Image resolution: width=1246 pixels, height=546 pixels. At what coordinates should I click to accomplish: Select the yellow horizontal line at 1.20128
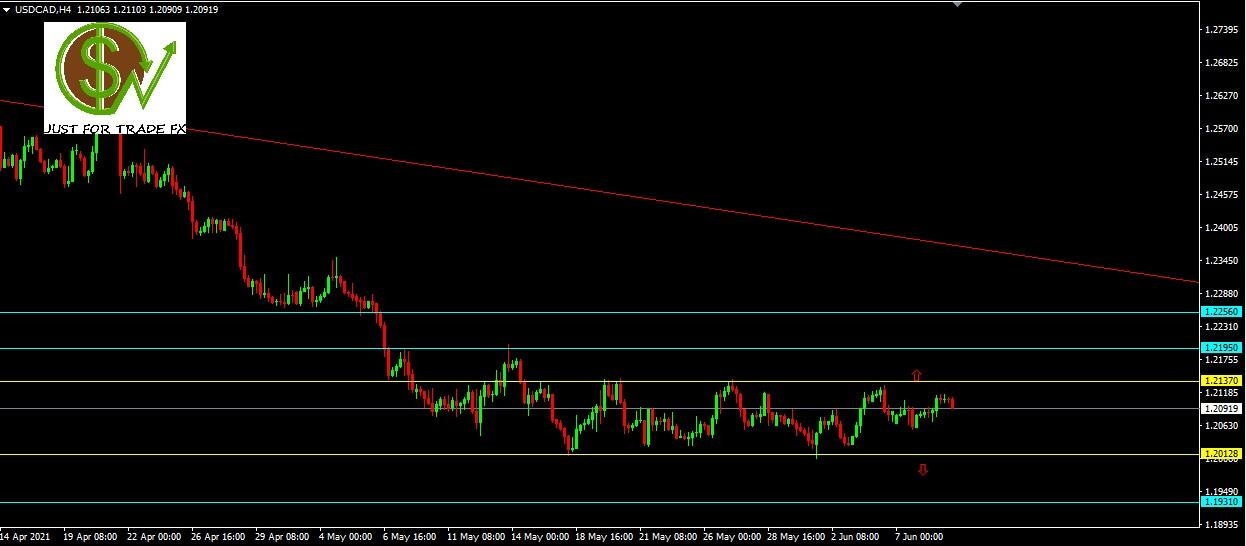click(598, 454)
